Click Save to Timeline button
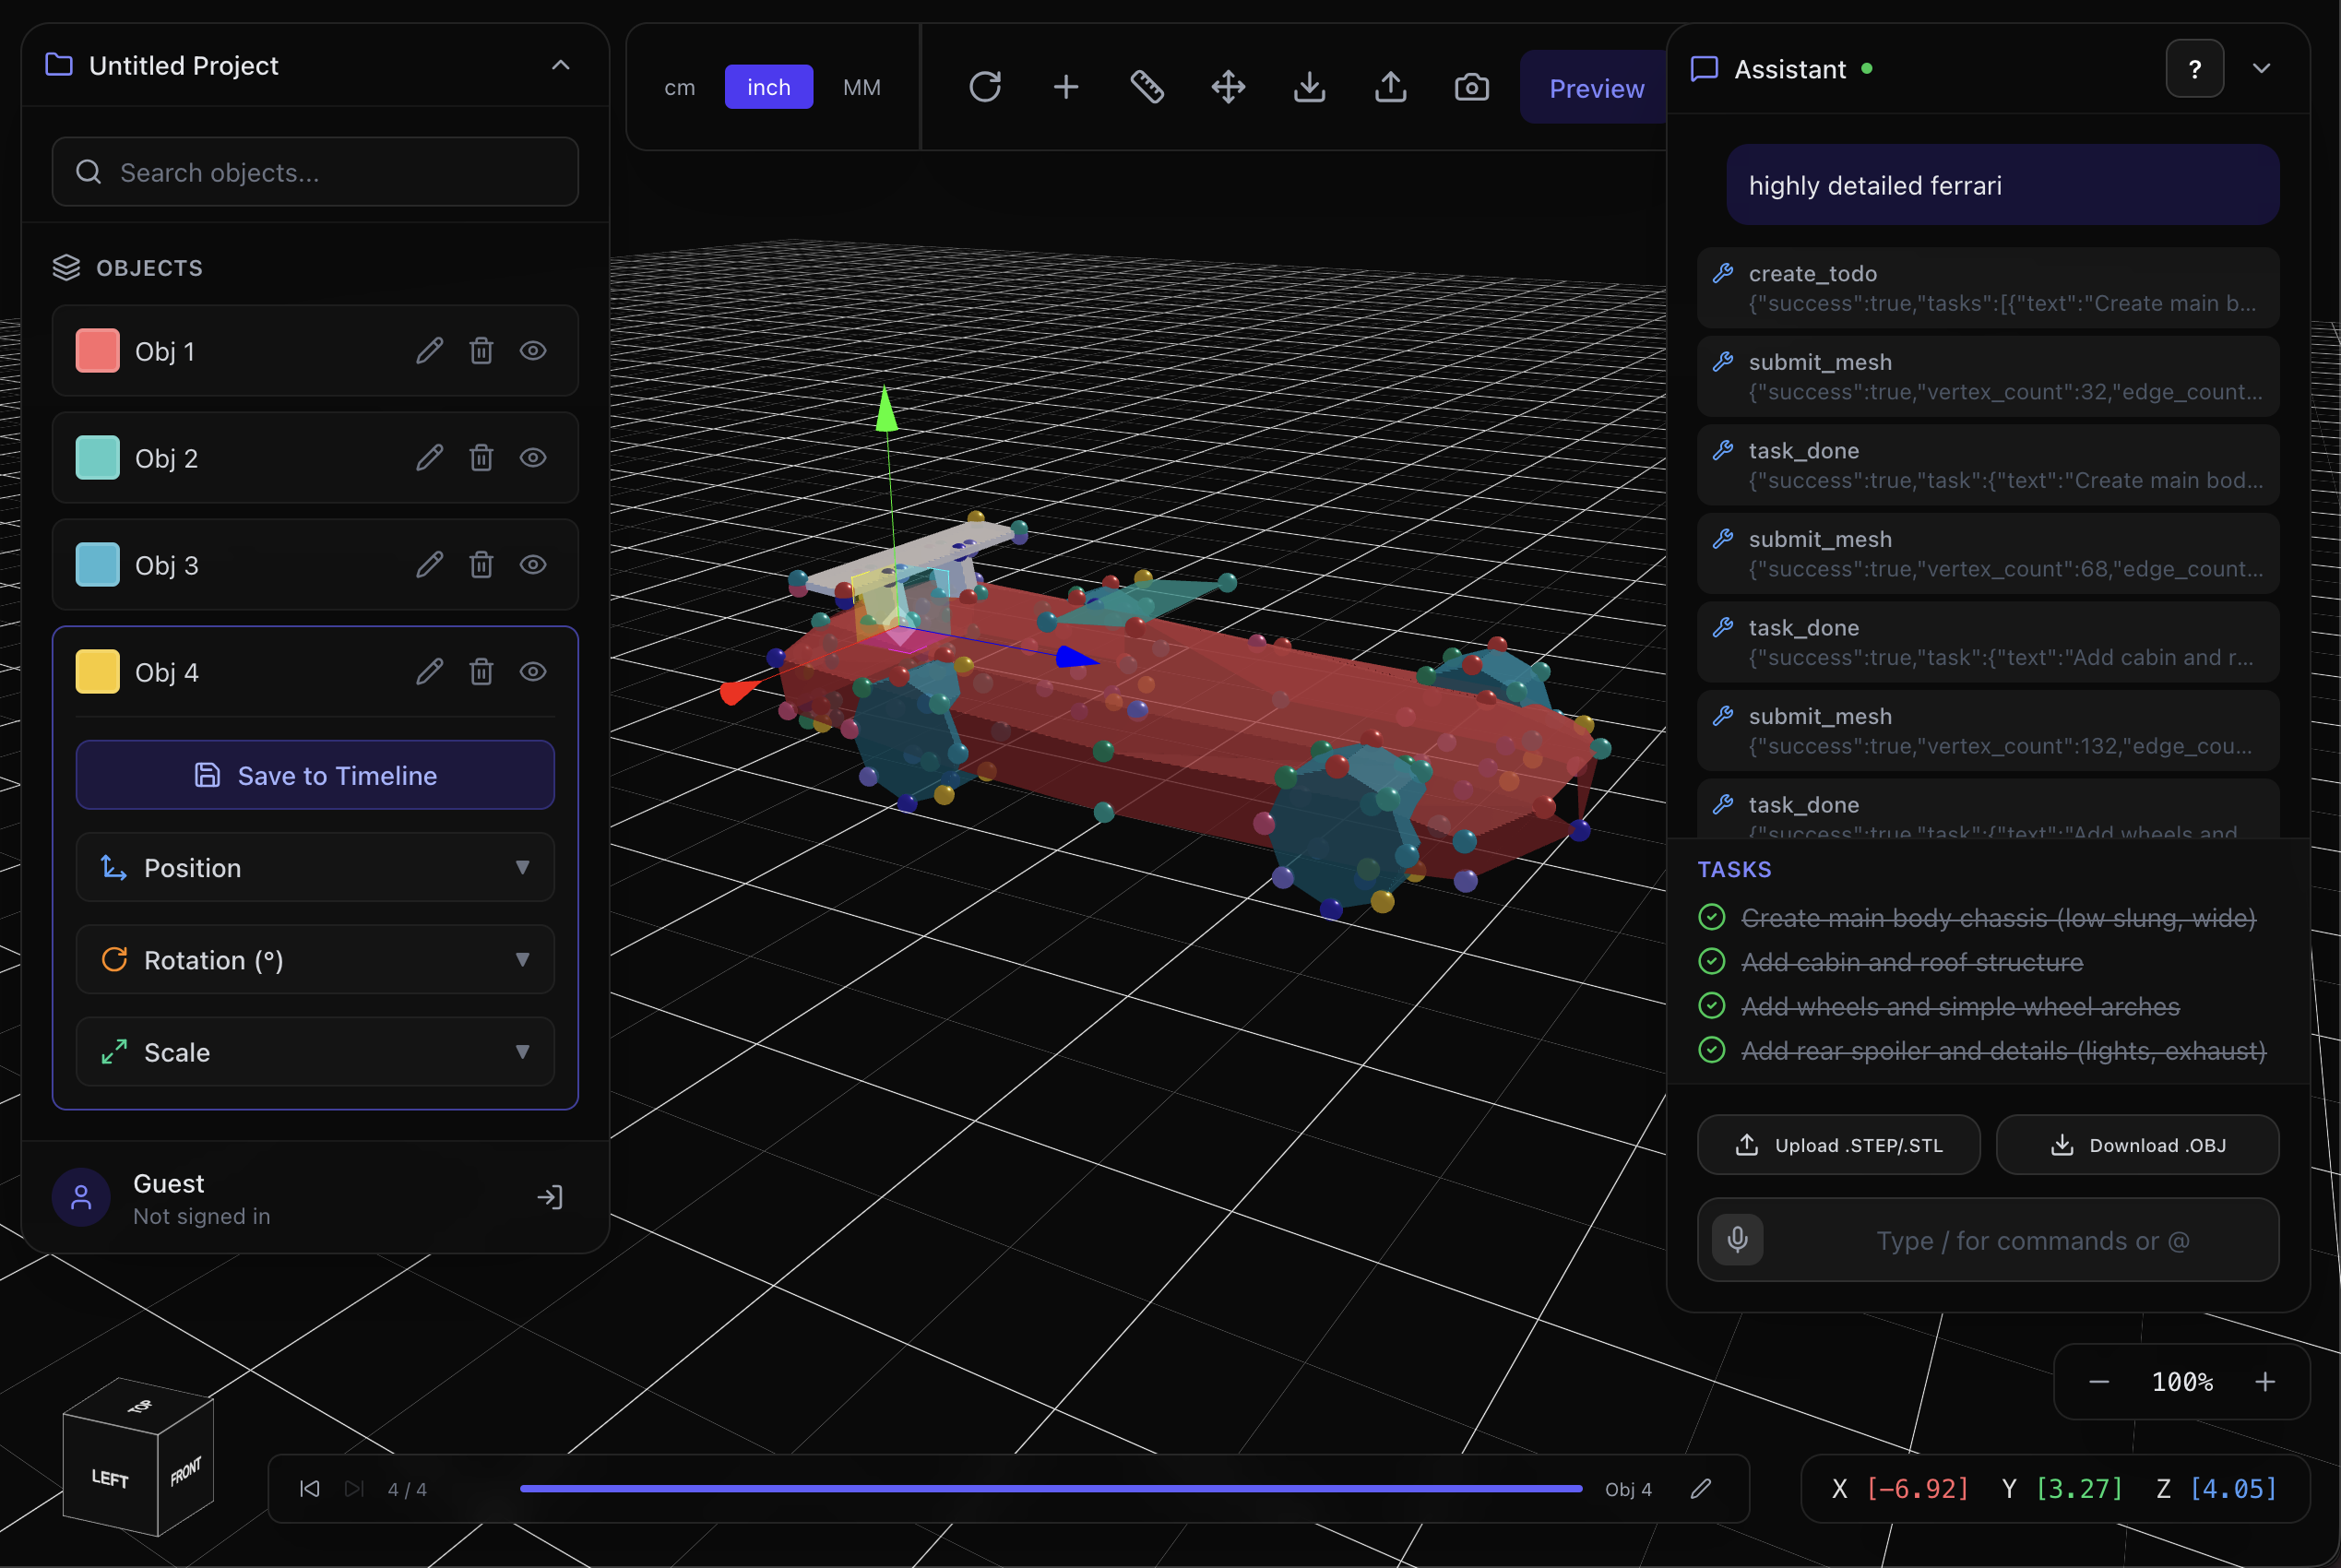Screen dimensions: 2341x1568 pos(315,776)
